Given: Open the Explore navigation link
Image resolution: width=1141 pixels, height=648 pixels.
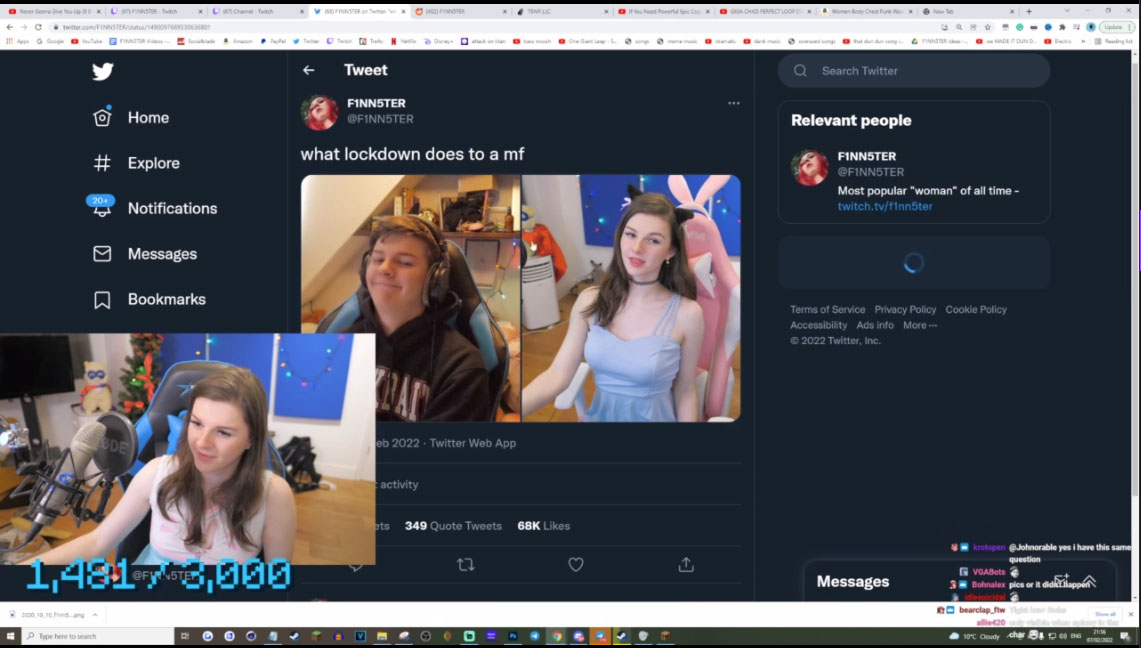Looking at the screenshot, I should click(154, 163).
